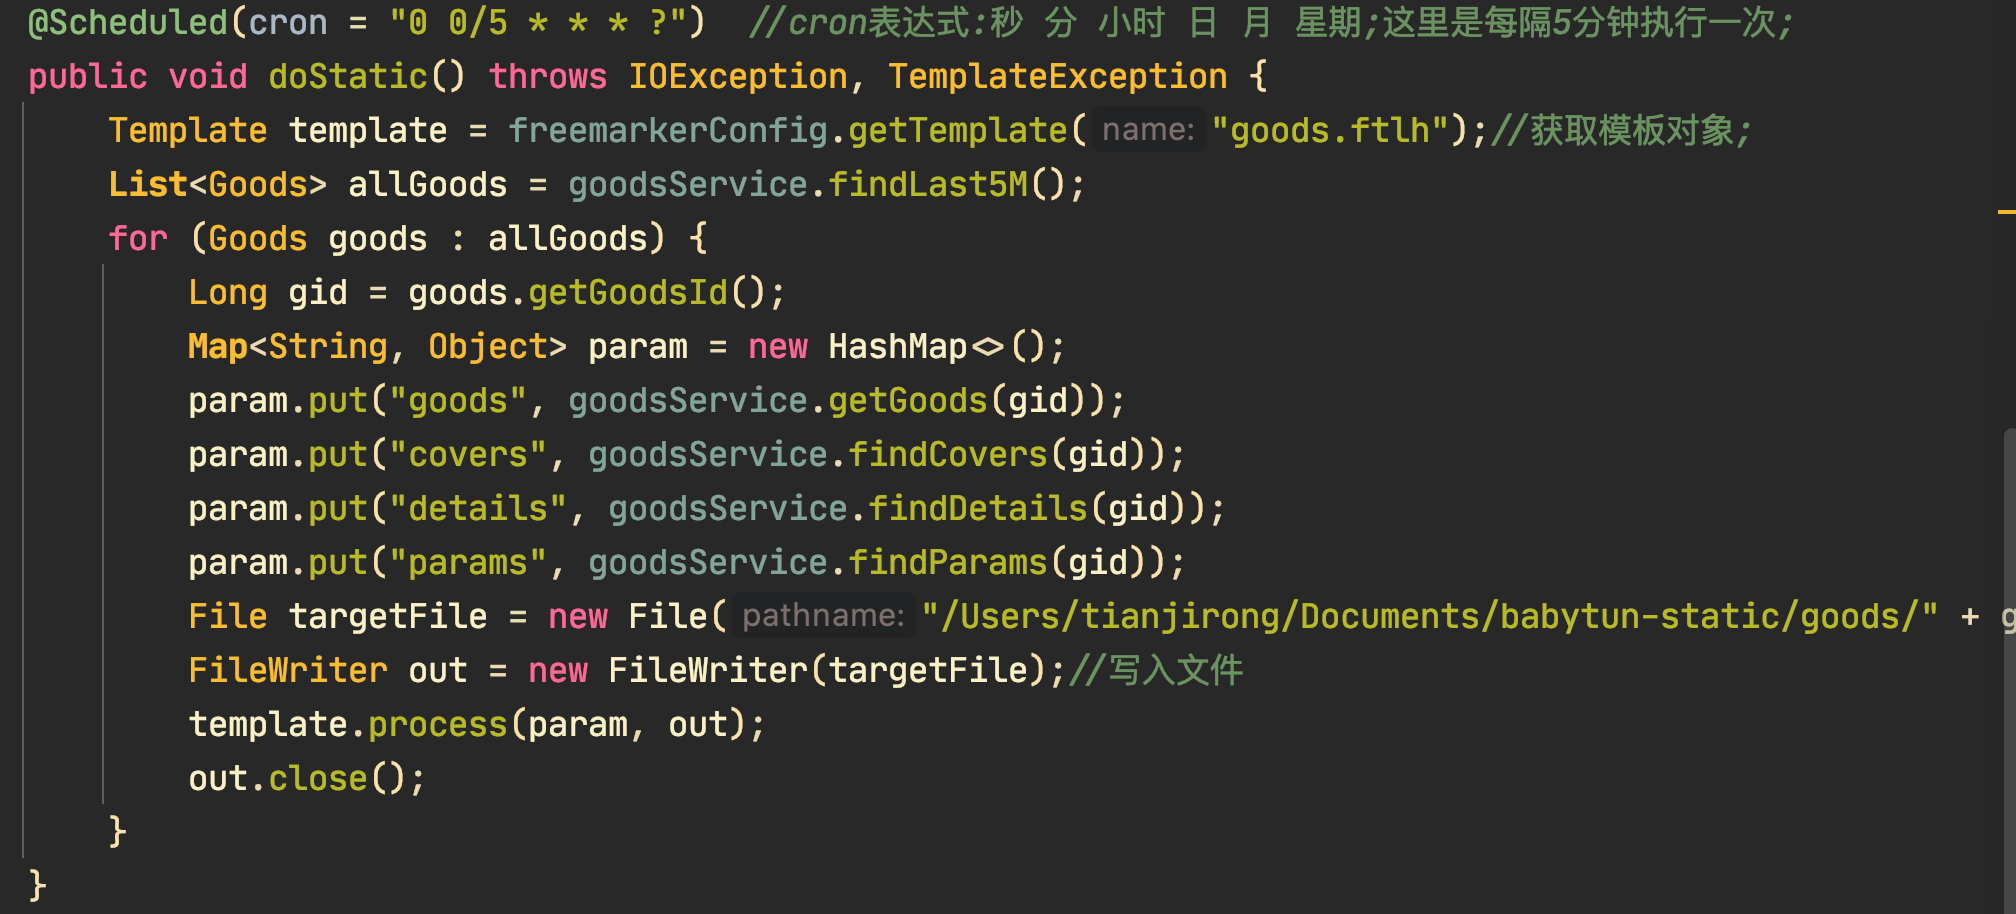Click the orange error stripe marker top right
Viewport: 2016px width, 914px height.
point(2010,213)
